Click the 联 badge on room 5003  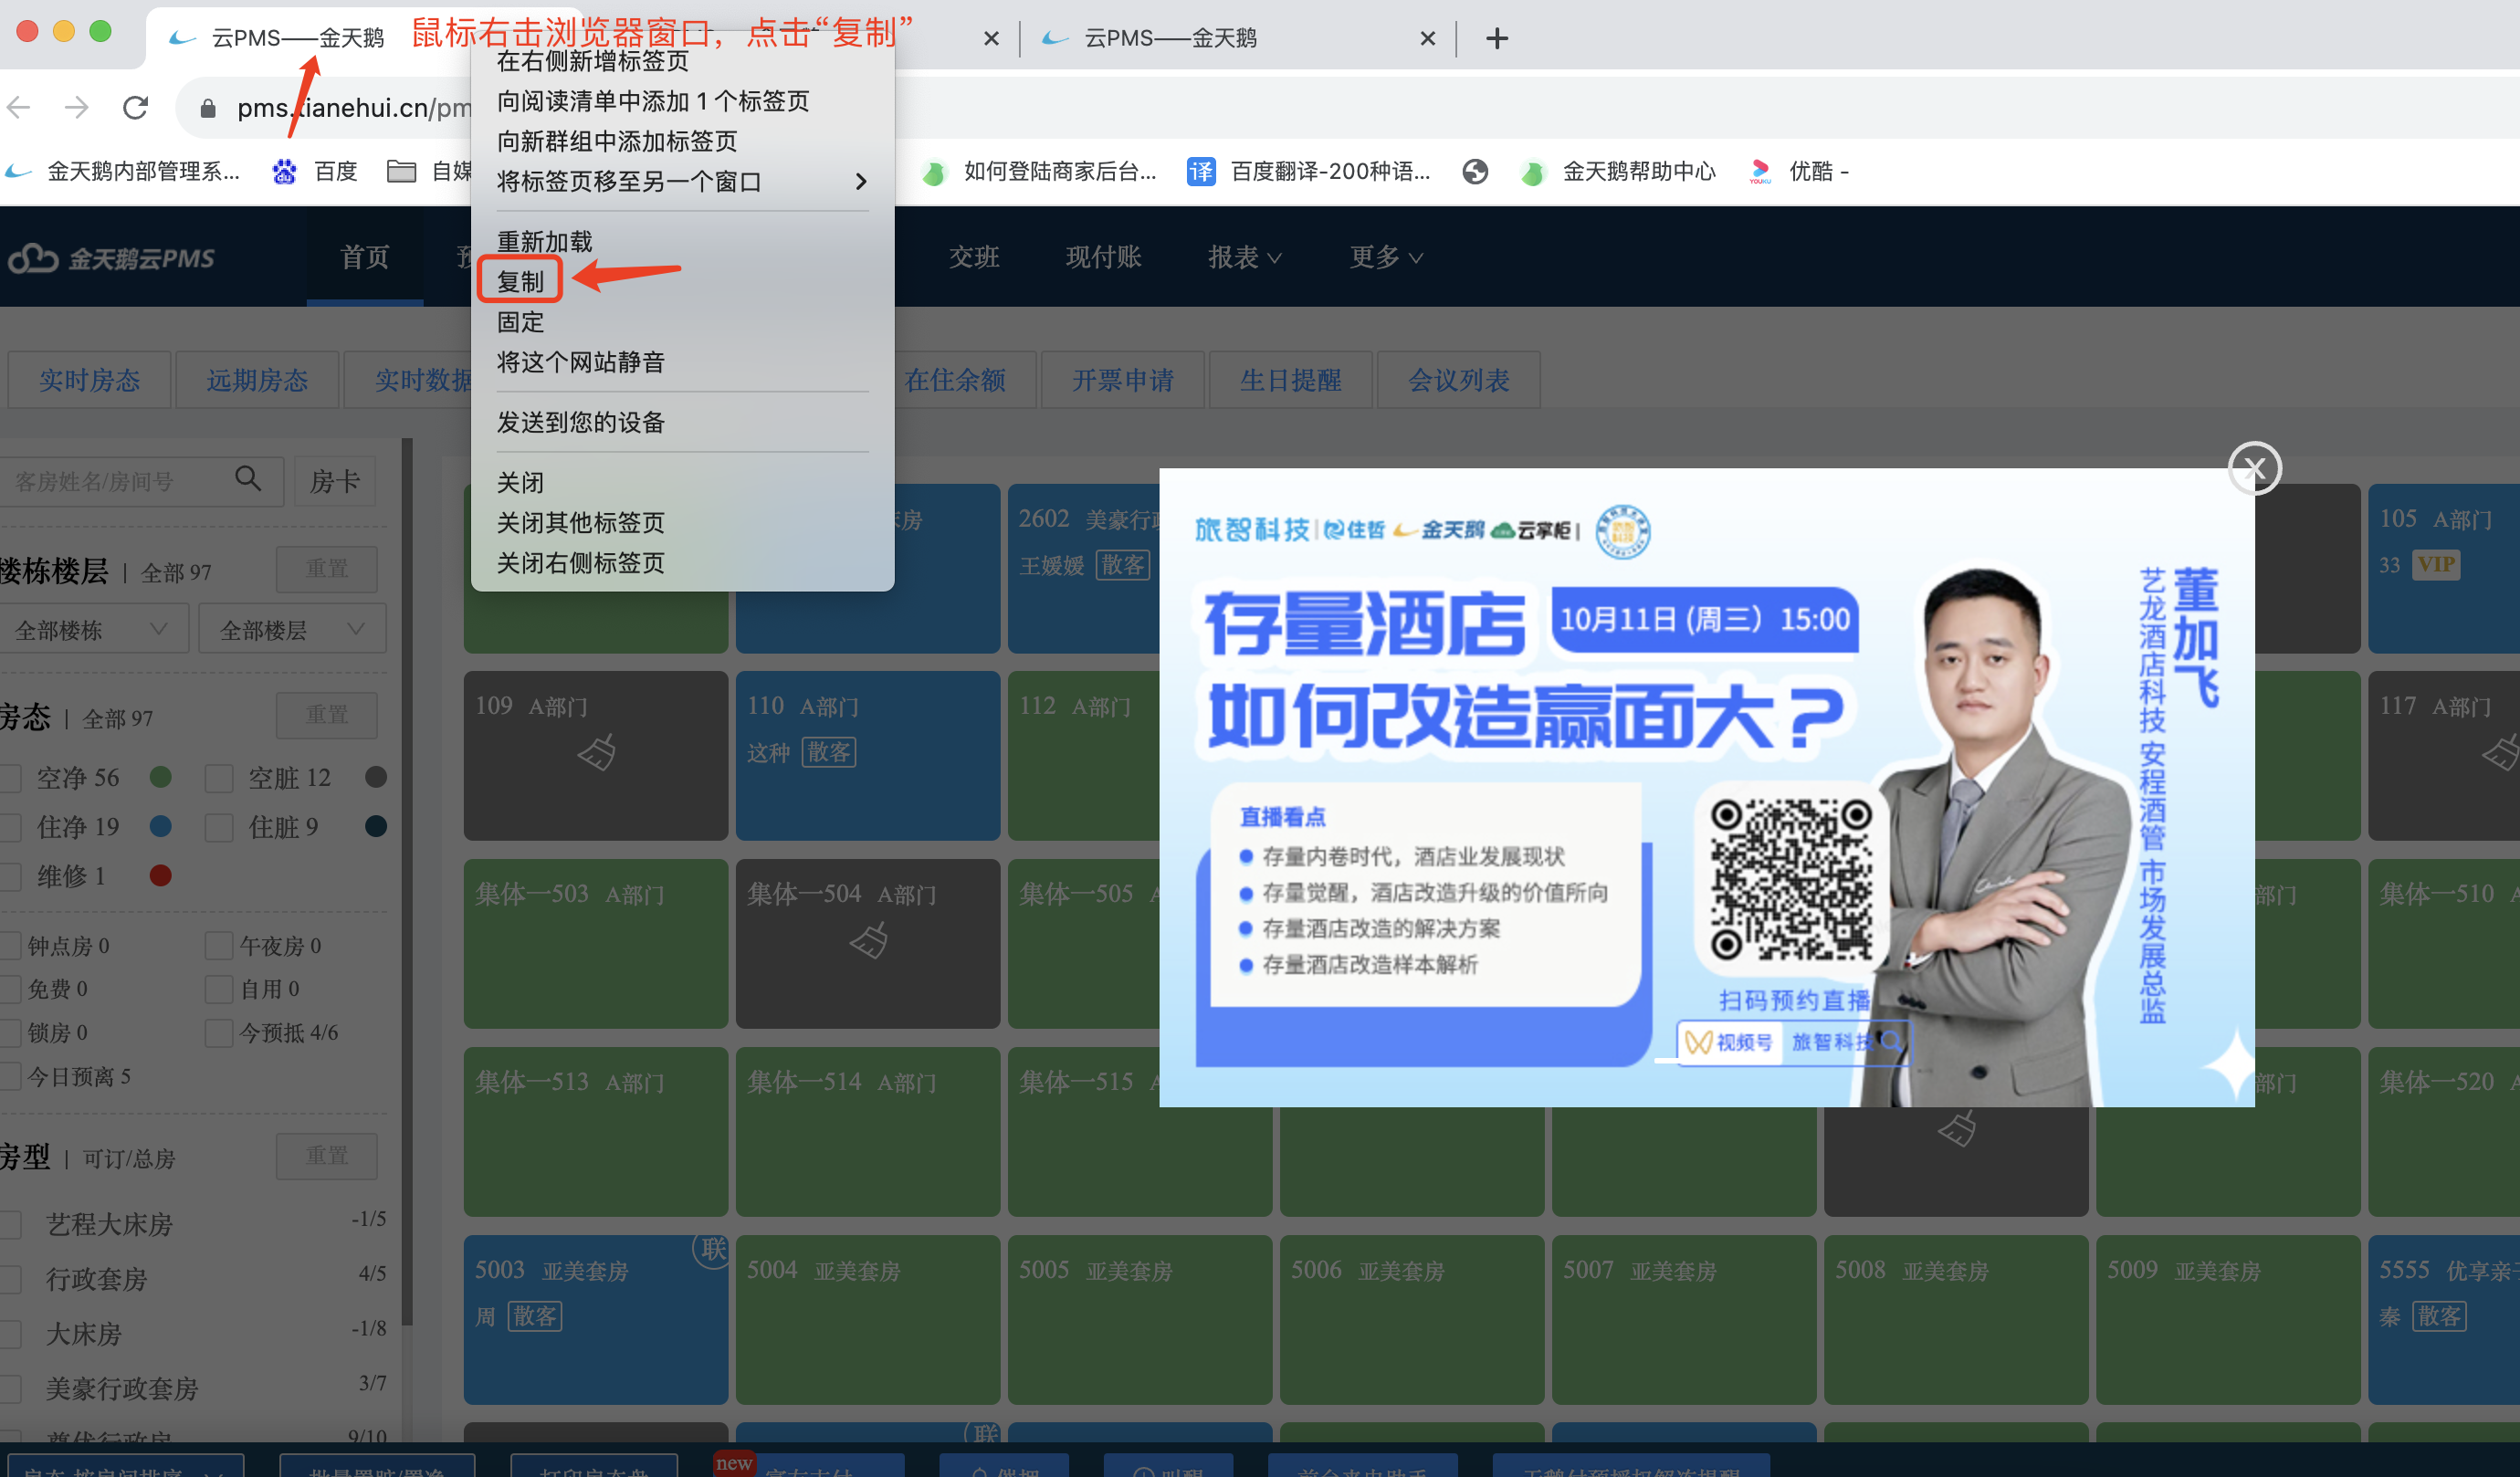point(712,1249)
